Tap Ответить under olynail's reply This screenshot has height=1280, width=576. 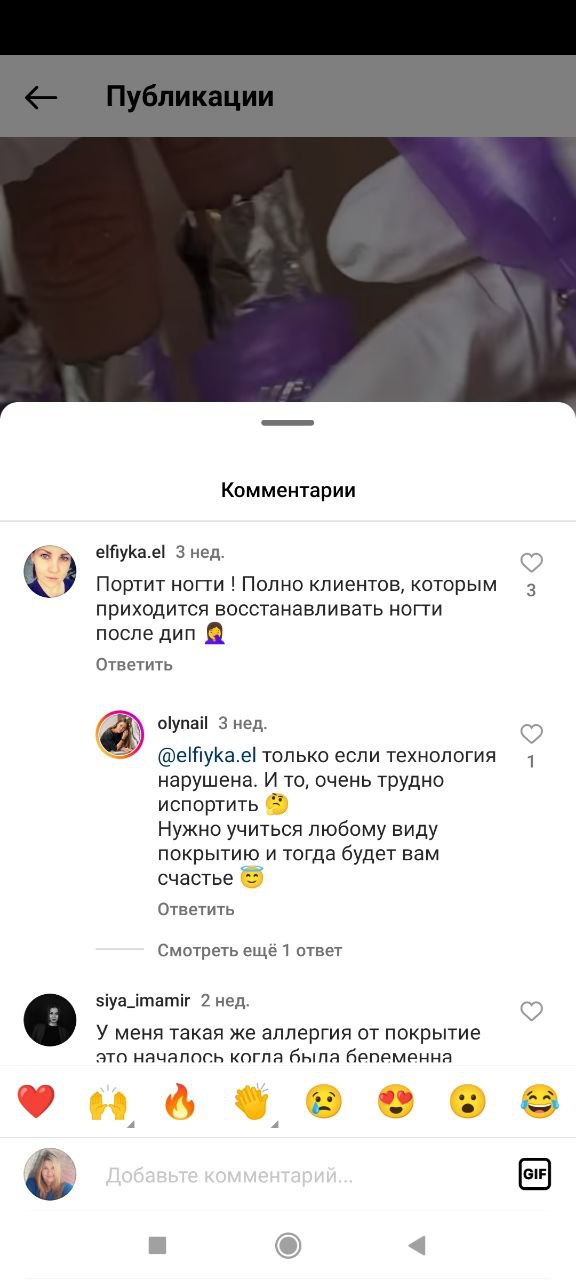pos(196,909)
